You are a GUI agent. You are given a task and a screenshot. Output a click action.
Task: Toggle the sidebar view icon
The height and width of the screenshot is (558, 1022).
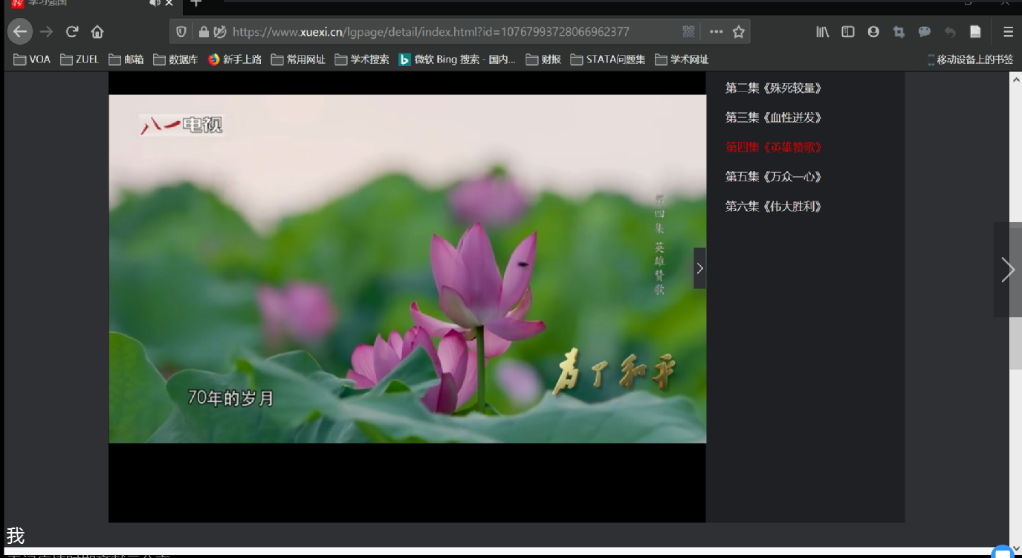[x=848, y=32]
